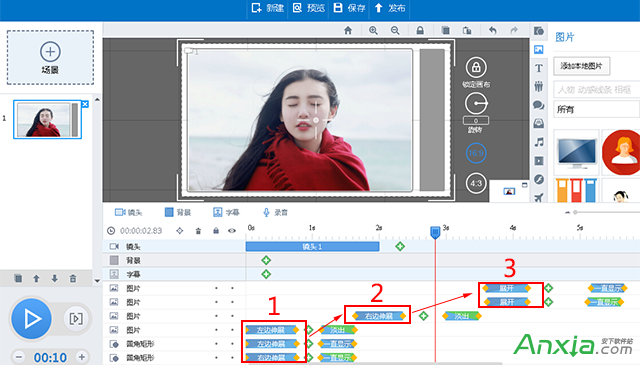
Task: Select scene 1 thumbnail
Action: [x=47, y=119]
